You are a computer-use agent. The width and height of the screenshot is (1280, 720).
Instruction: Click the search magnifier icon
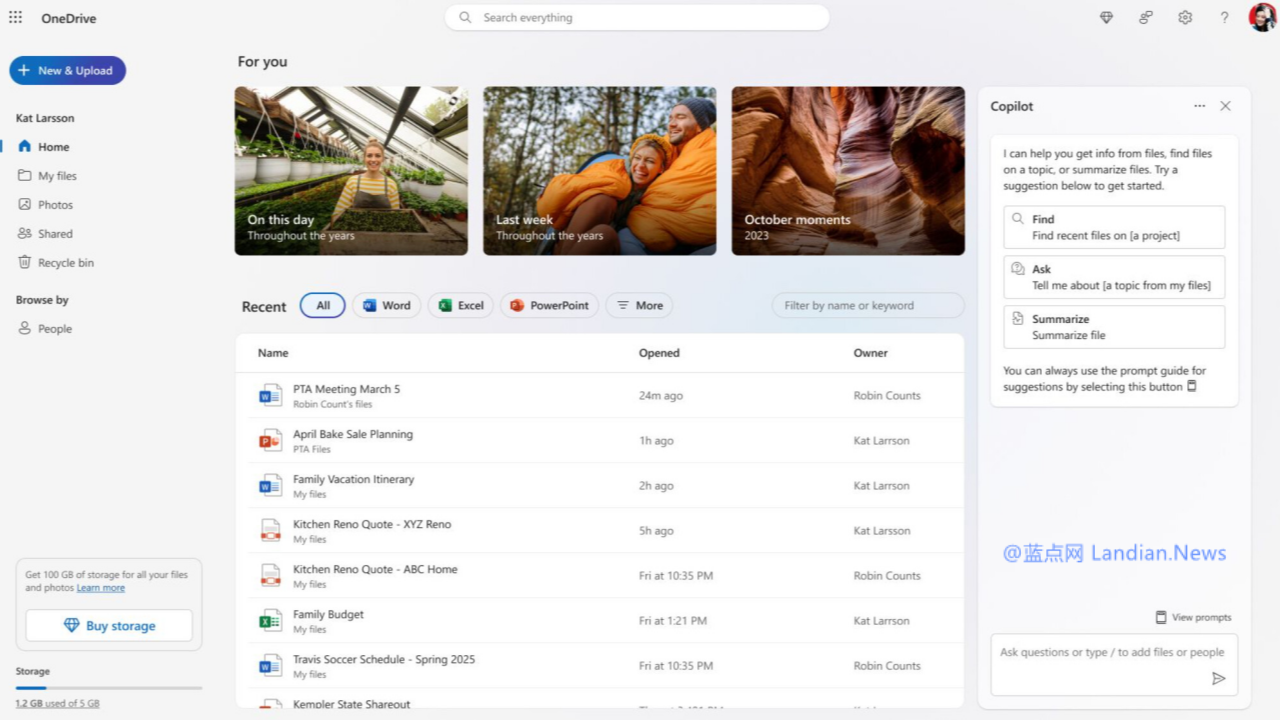pos(465,17)
